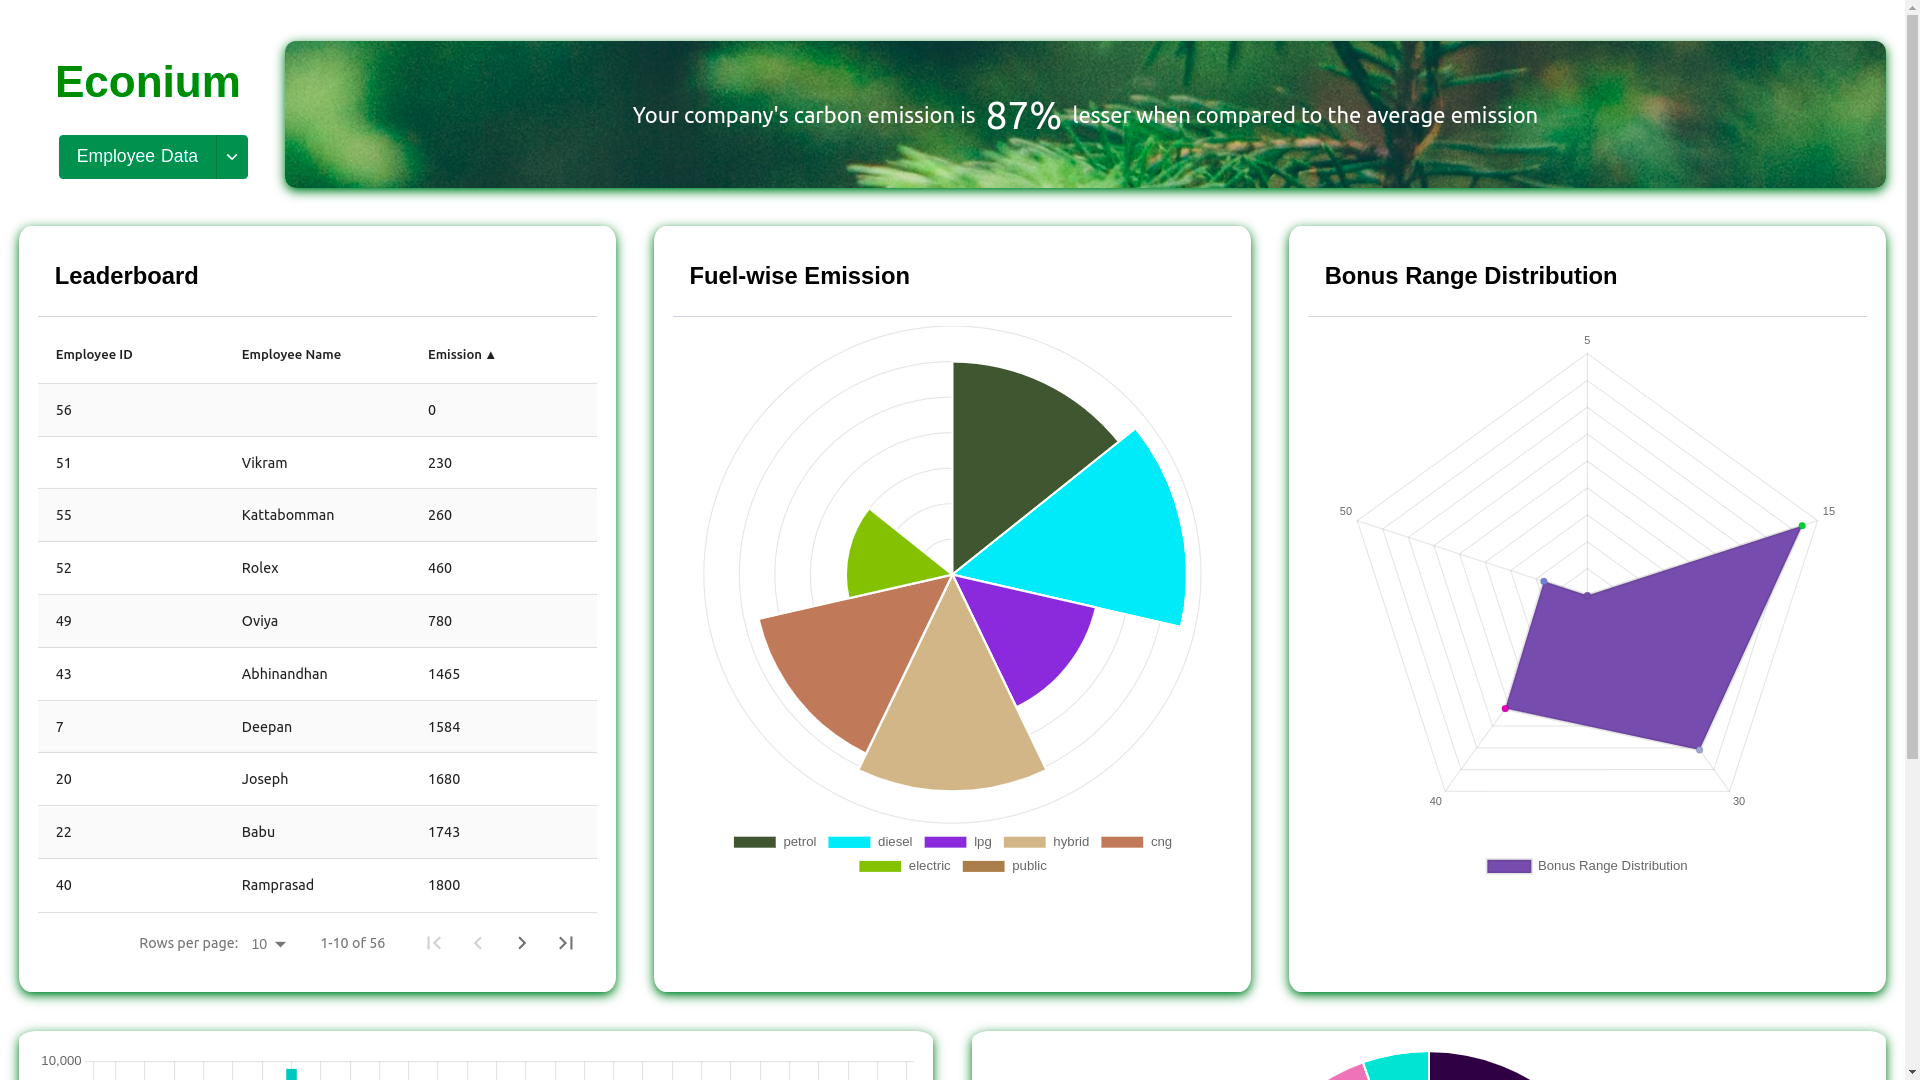
Task: Toggle cng legend item
Action: pyautogui.click(x=1136, y=842)
